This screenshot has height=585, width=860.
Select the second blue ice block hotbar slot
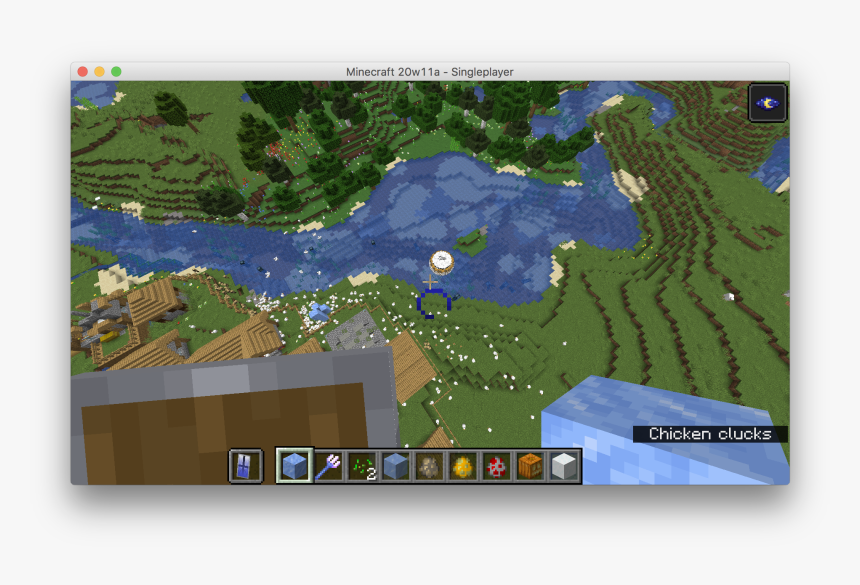(395, 466)
